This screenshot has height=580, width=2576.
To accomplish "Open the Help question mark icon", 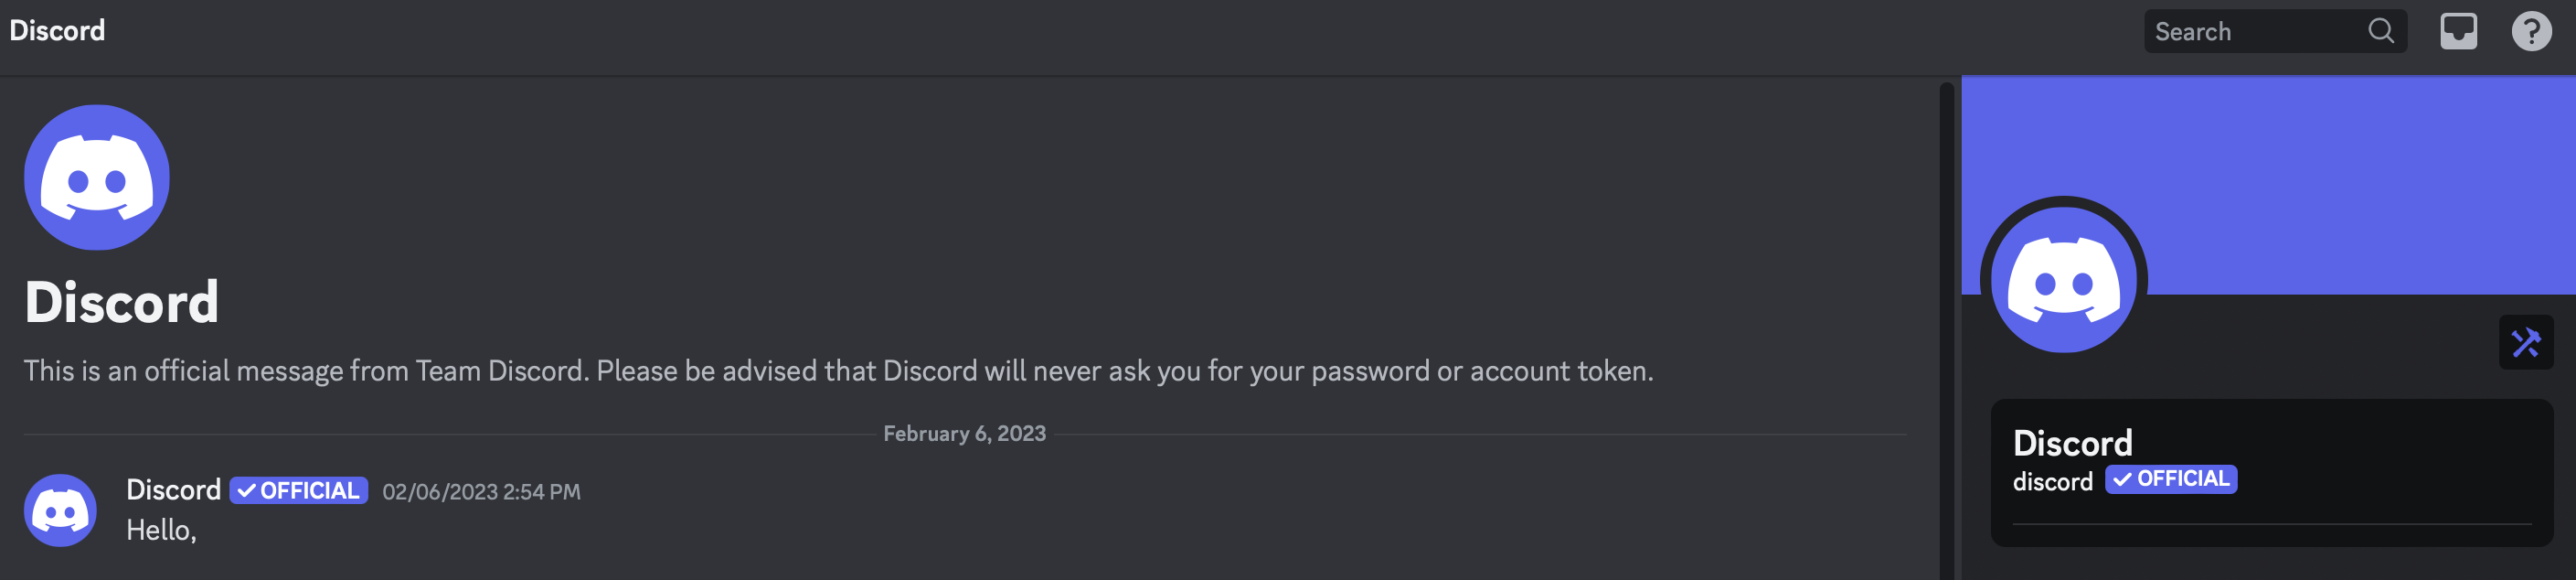I will [x=2531, y=31].
